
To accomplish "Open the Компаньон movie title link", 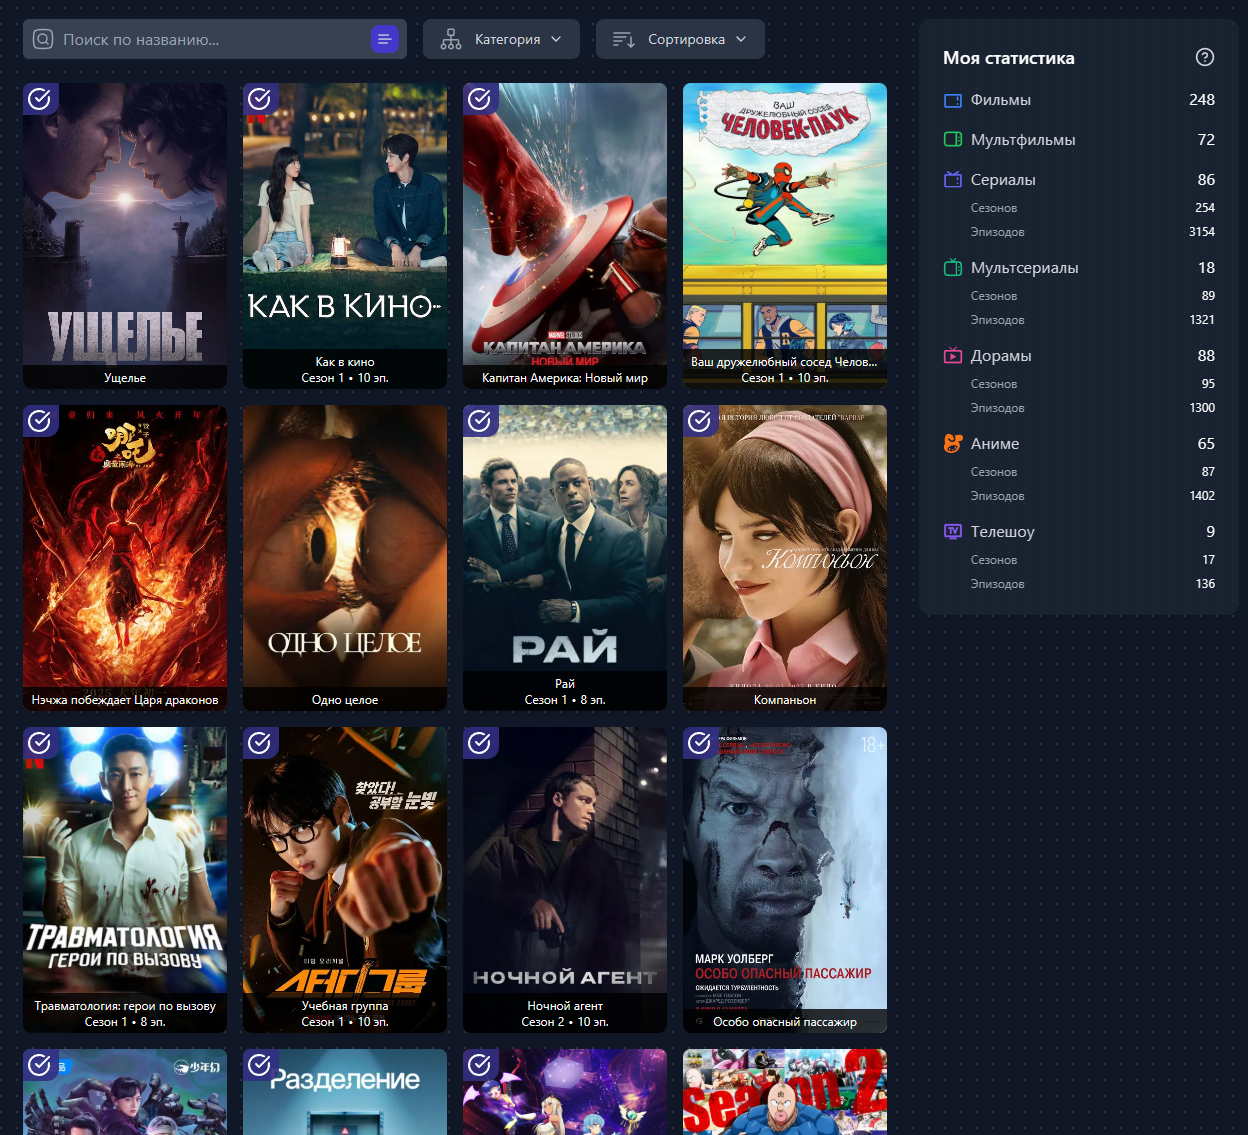I will 785,700.
